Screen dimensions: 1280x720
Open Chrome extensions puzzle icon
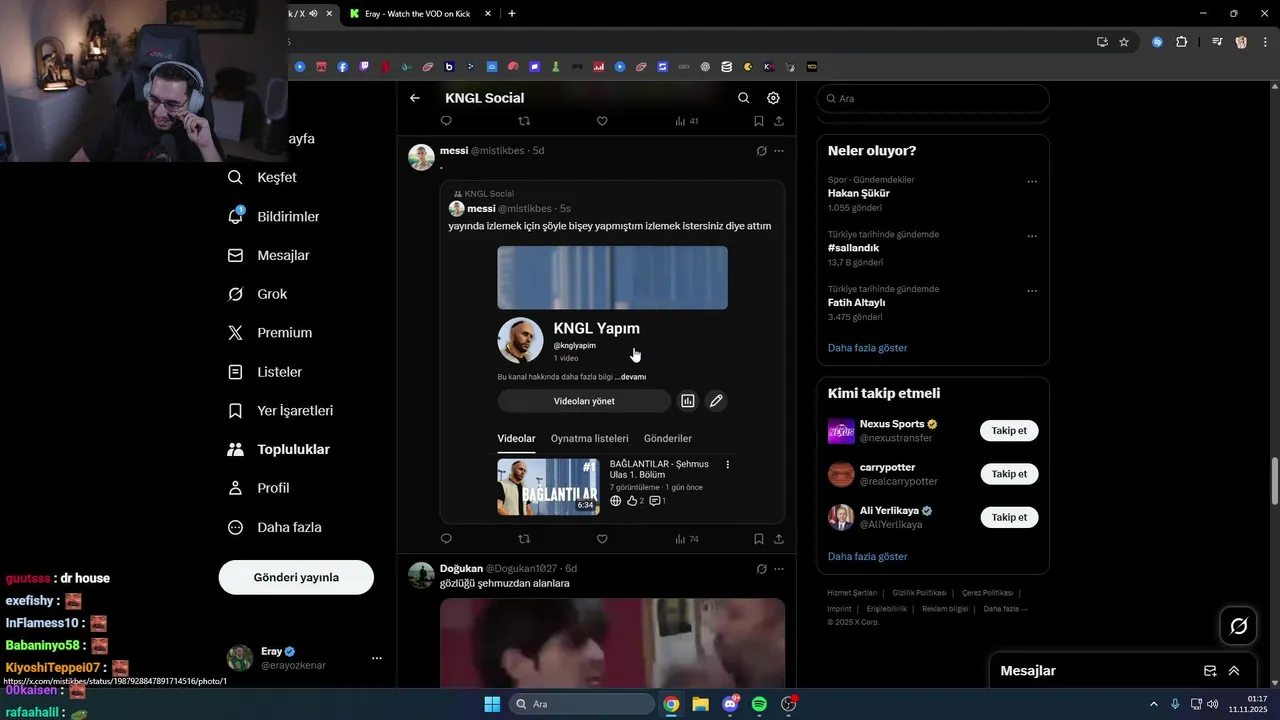[1182, 42]
